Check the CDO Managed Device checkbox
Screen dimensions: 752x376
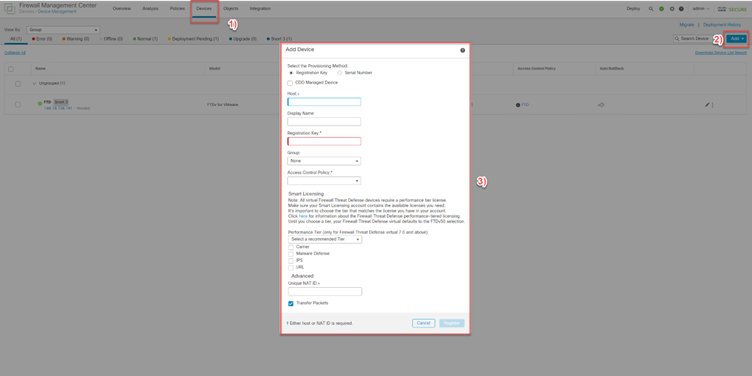[x=290, y=83]
